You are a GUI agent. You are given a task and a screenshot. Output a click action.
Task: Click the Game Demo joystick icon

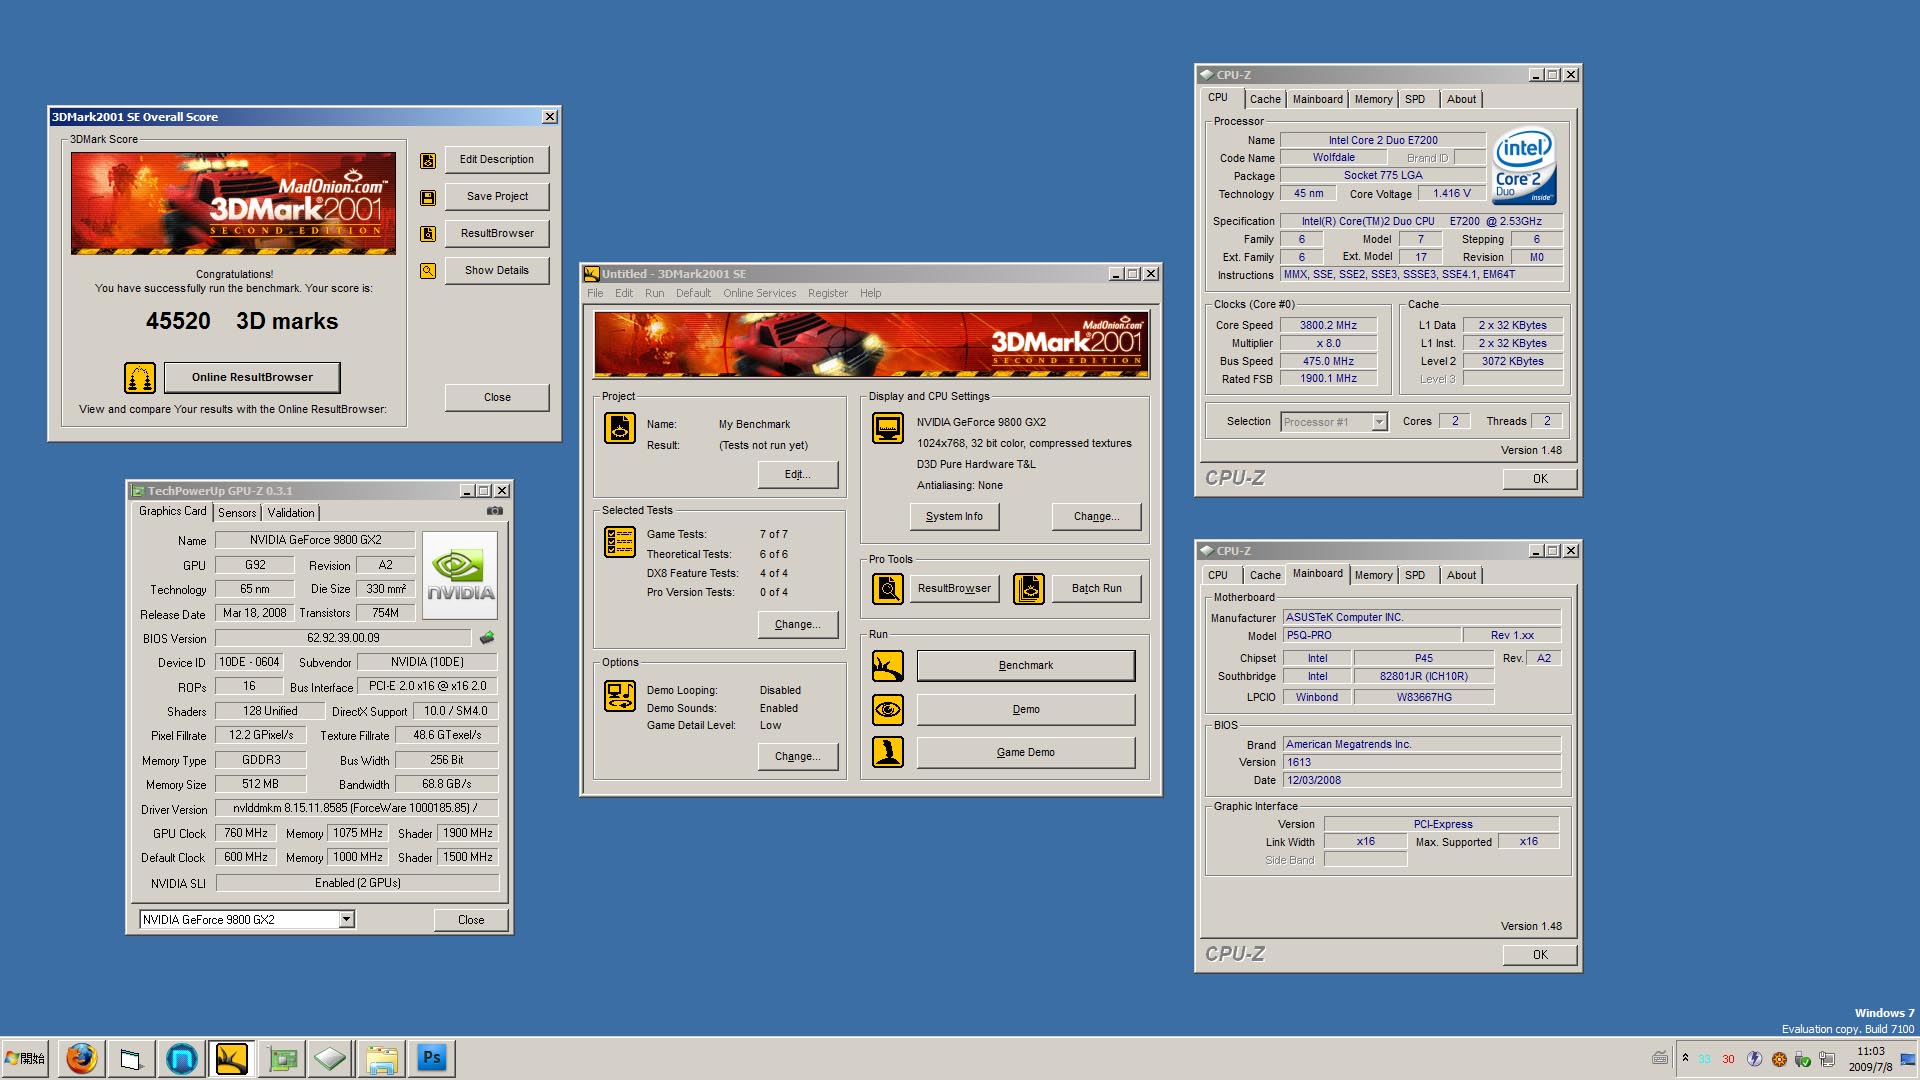(x=888, y=752)
